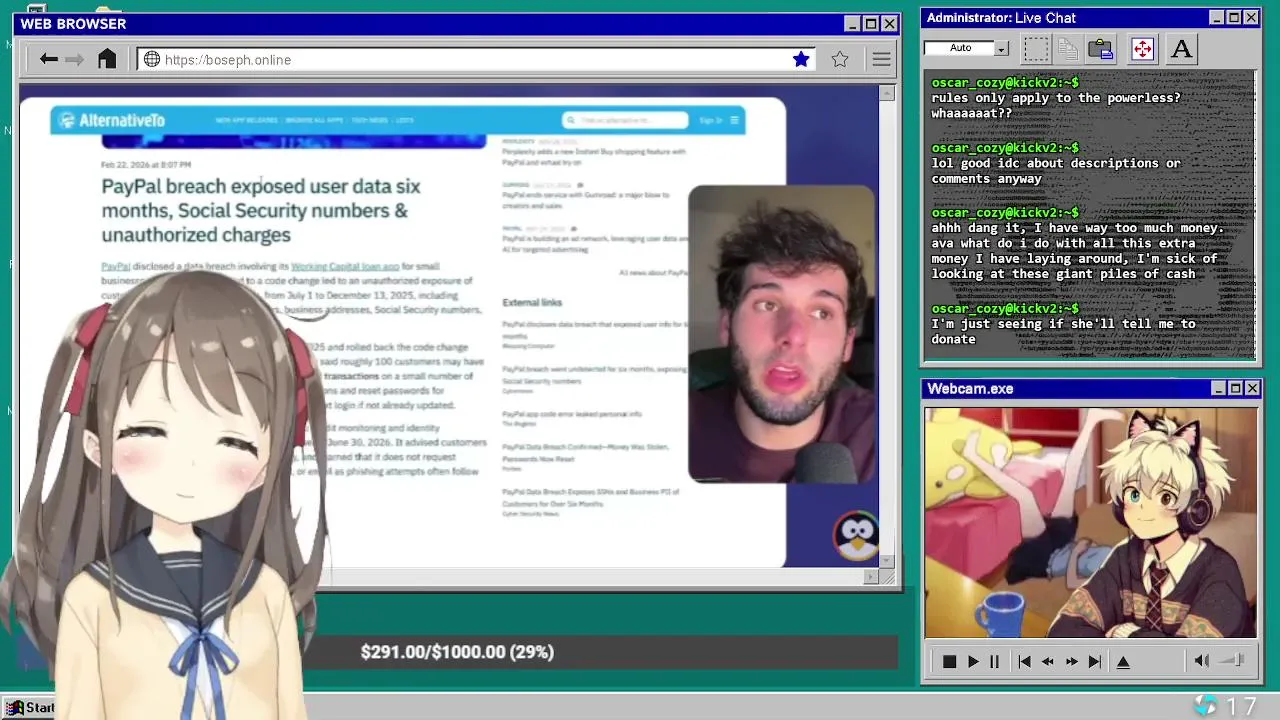Click the Sign In link on AlternativeTo
The height and width of the screenshot is (720, 1280).
[710, 120]
